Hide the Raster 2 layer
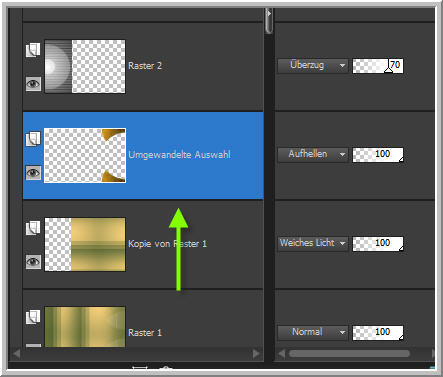 tap(33, 84)
